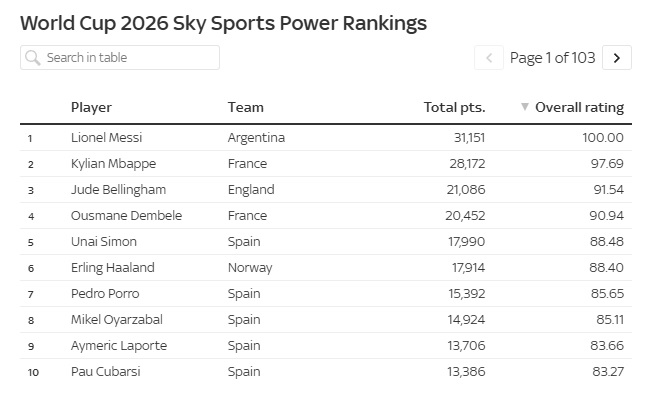
Task: Click on Jude Bellingham's name
Action: (118, 190)
